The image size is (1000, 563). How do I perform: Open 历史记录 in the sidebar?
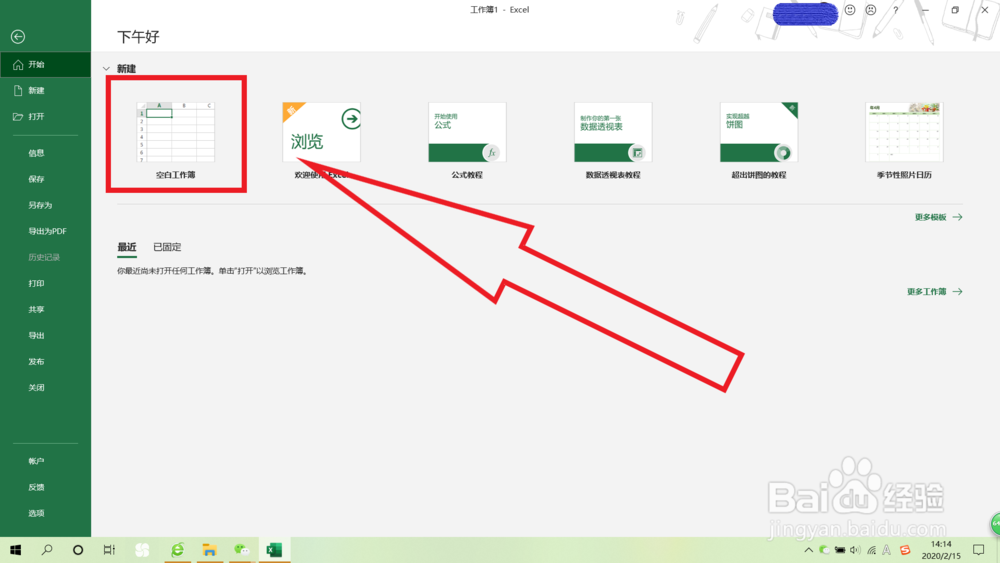coord(45,258)
